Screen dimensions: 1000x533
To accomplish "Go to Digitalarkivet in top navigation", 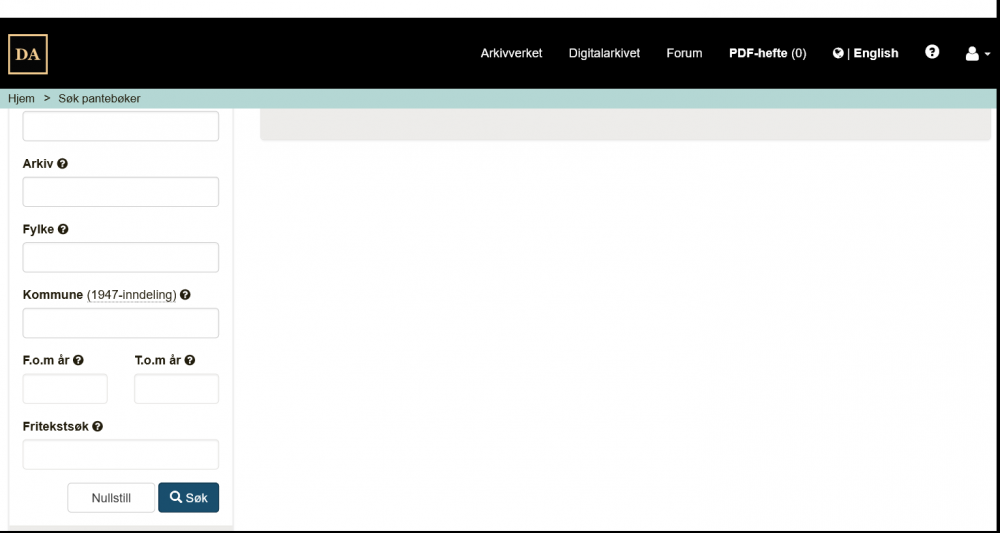I will click(x=604, y=54).
